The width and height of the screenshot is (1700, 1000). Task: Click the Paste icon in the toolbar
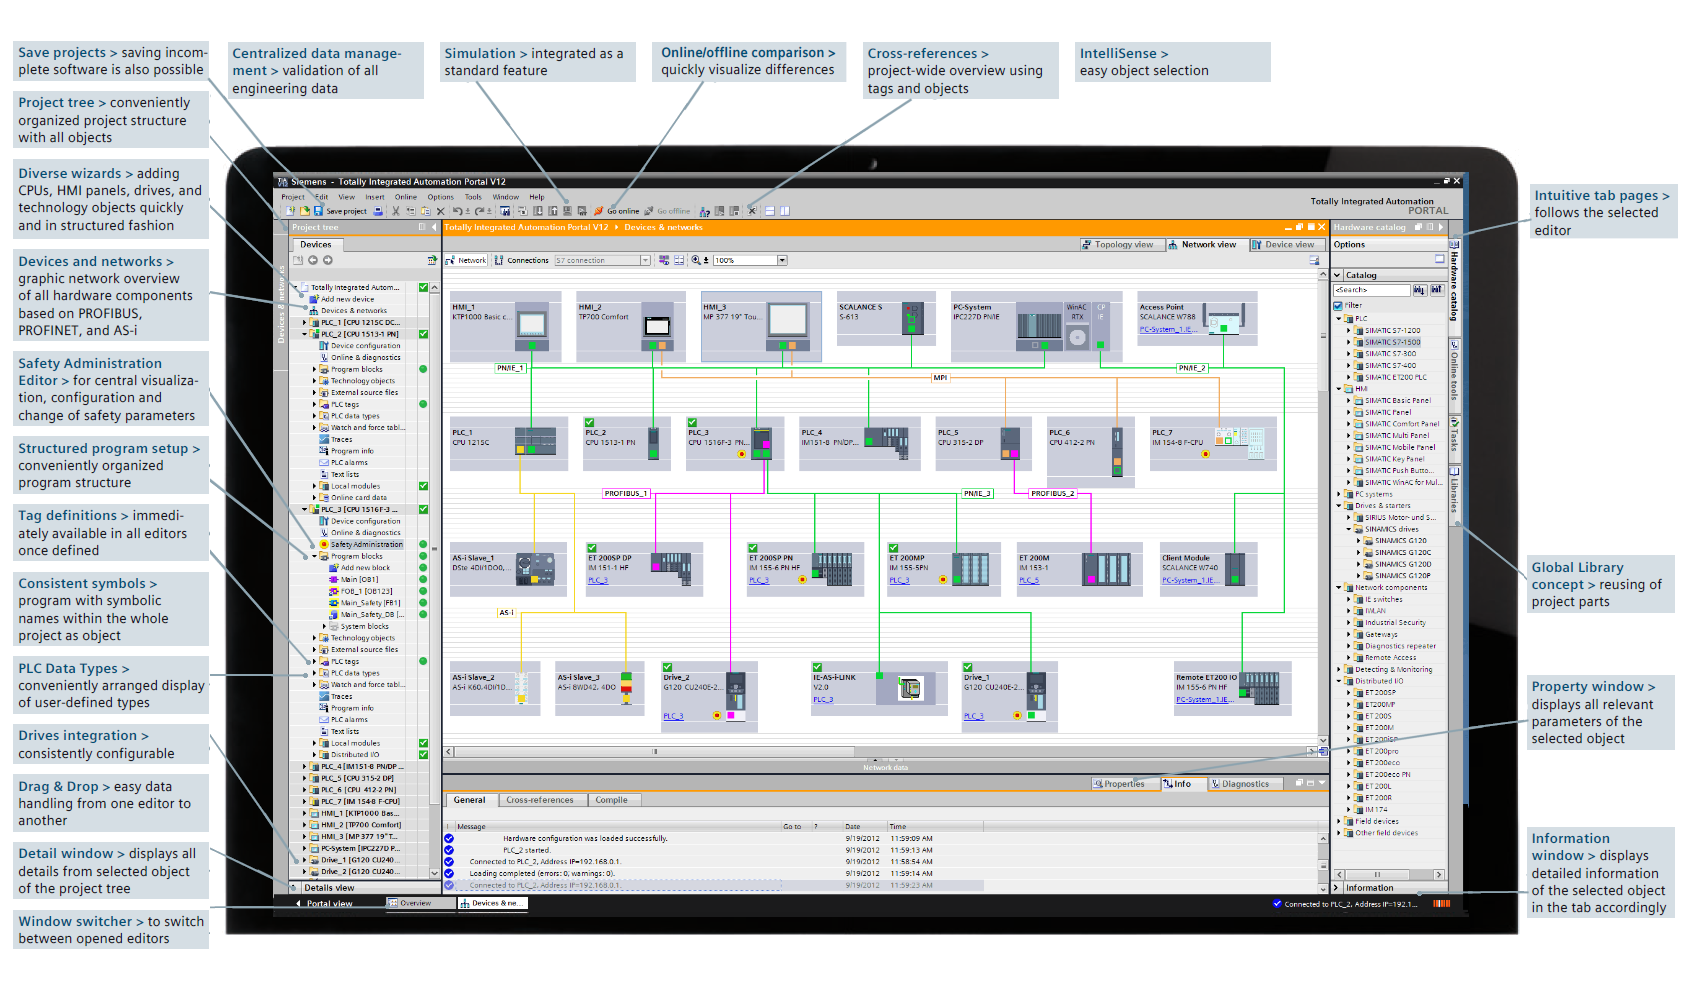click(426, 211)
